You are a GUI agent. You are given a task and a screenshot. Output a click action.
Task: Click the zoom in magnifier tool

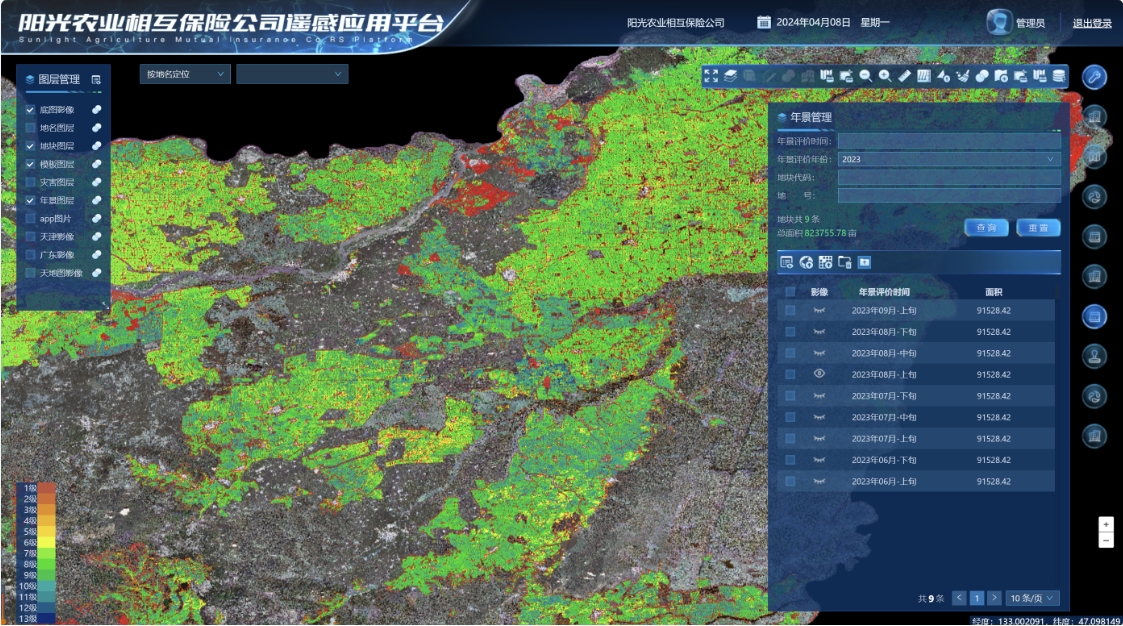pyautogui.click(x=885, y=76)
